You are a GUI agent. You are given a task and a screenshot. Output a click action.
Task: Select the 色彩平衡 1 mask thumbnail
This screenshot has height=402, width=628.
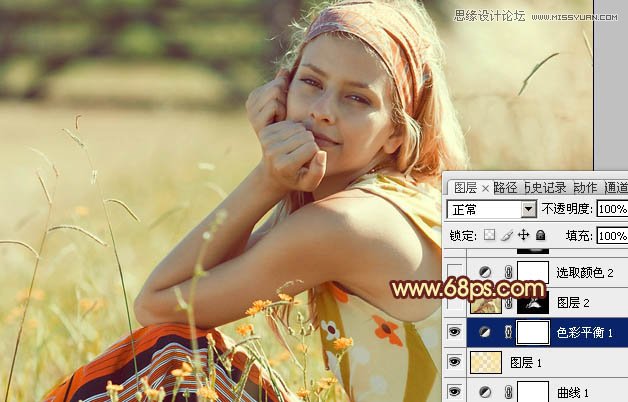[x=533, y=332]
